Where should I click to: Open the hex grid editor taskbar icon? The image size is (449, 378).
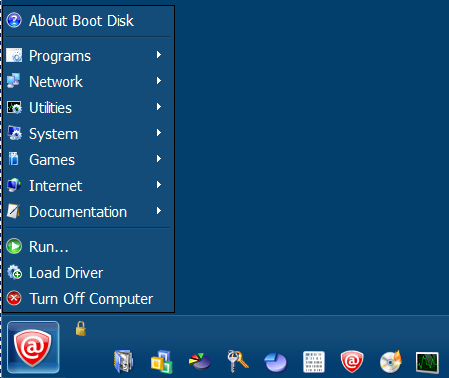314,362
